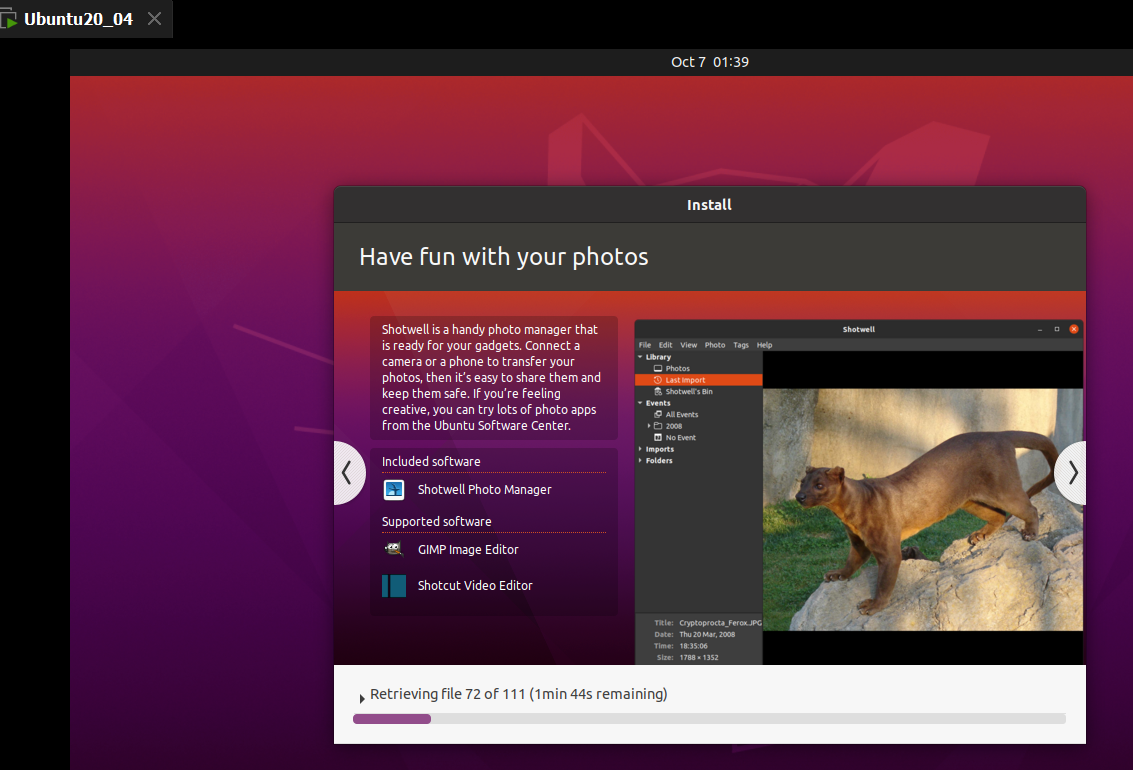The image size is (1133, 770).
Task: Click the GIMP Image Editor icon
Action: coord(394,550)
